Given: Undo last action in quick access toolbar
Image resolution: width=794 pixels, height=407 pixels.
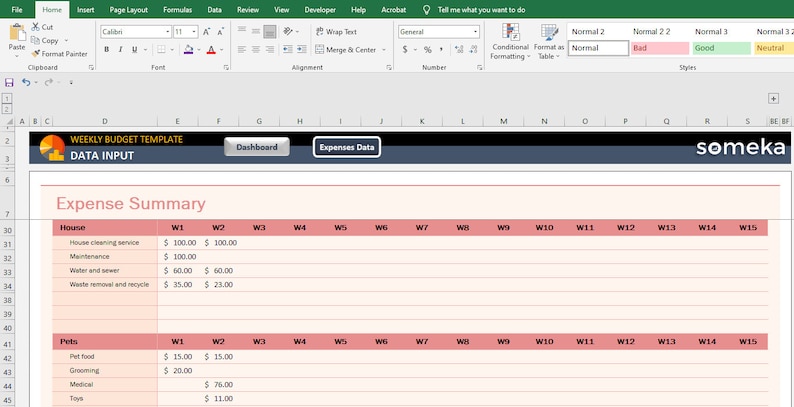Looking at the screenshot, I should point(26,82).
